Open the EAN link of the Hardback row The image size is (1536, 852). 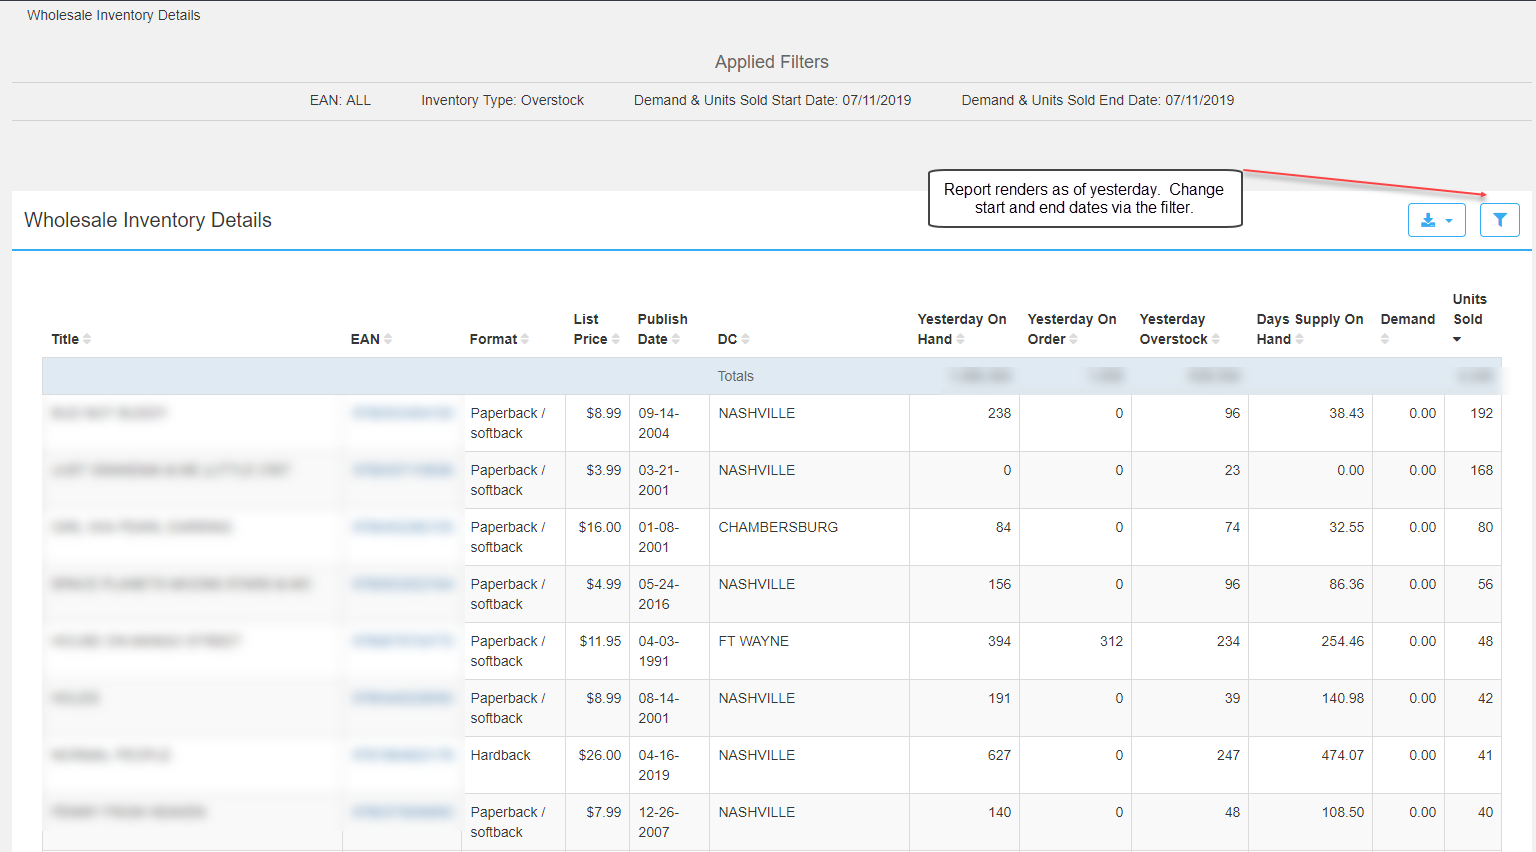[x=400, y=755]
